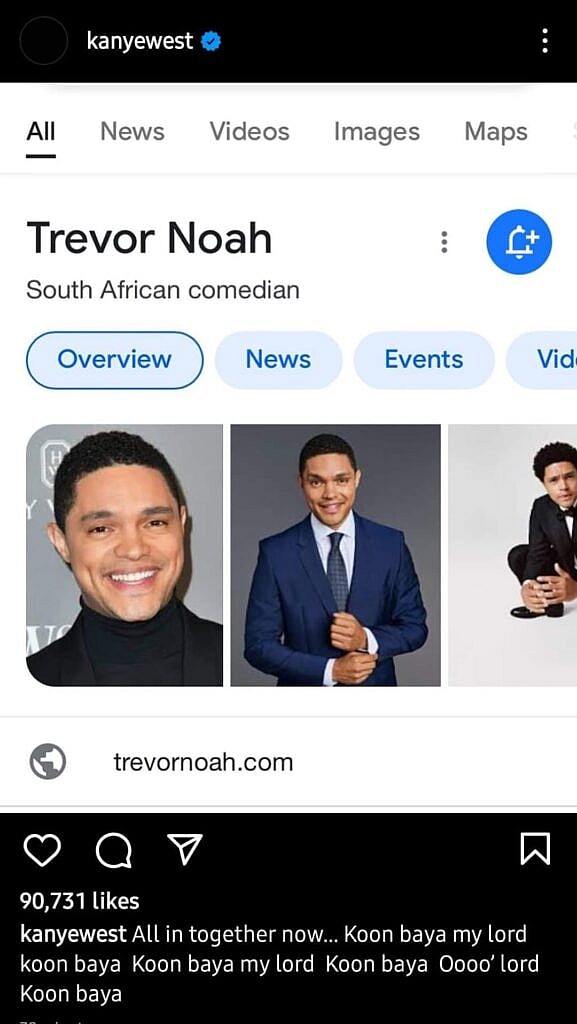View the 90,731 likes list

[80, 901]
